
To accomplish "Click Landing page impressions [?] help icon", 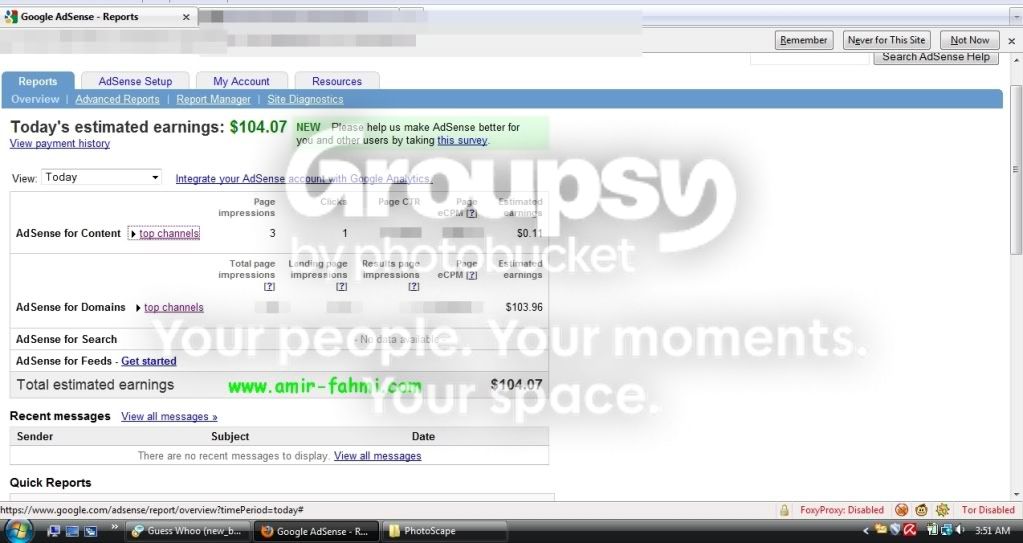I will [341, 287].
